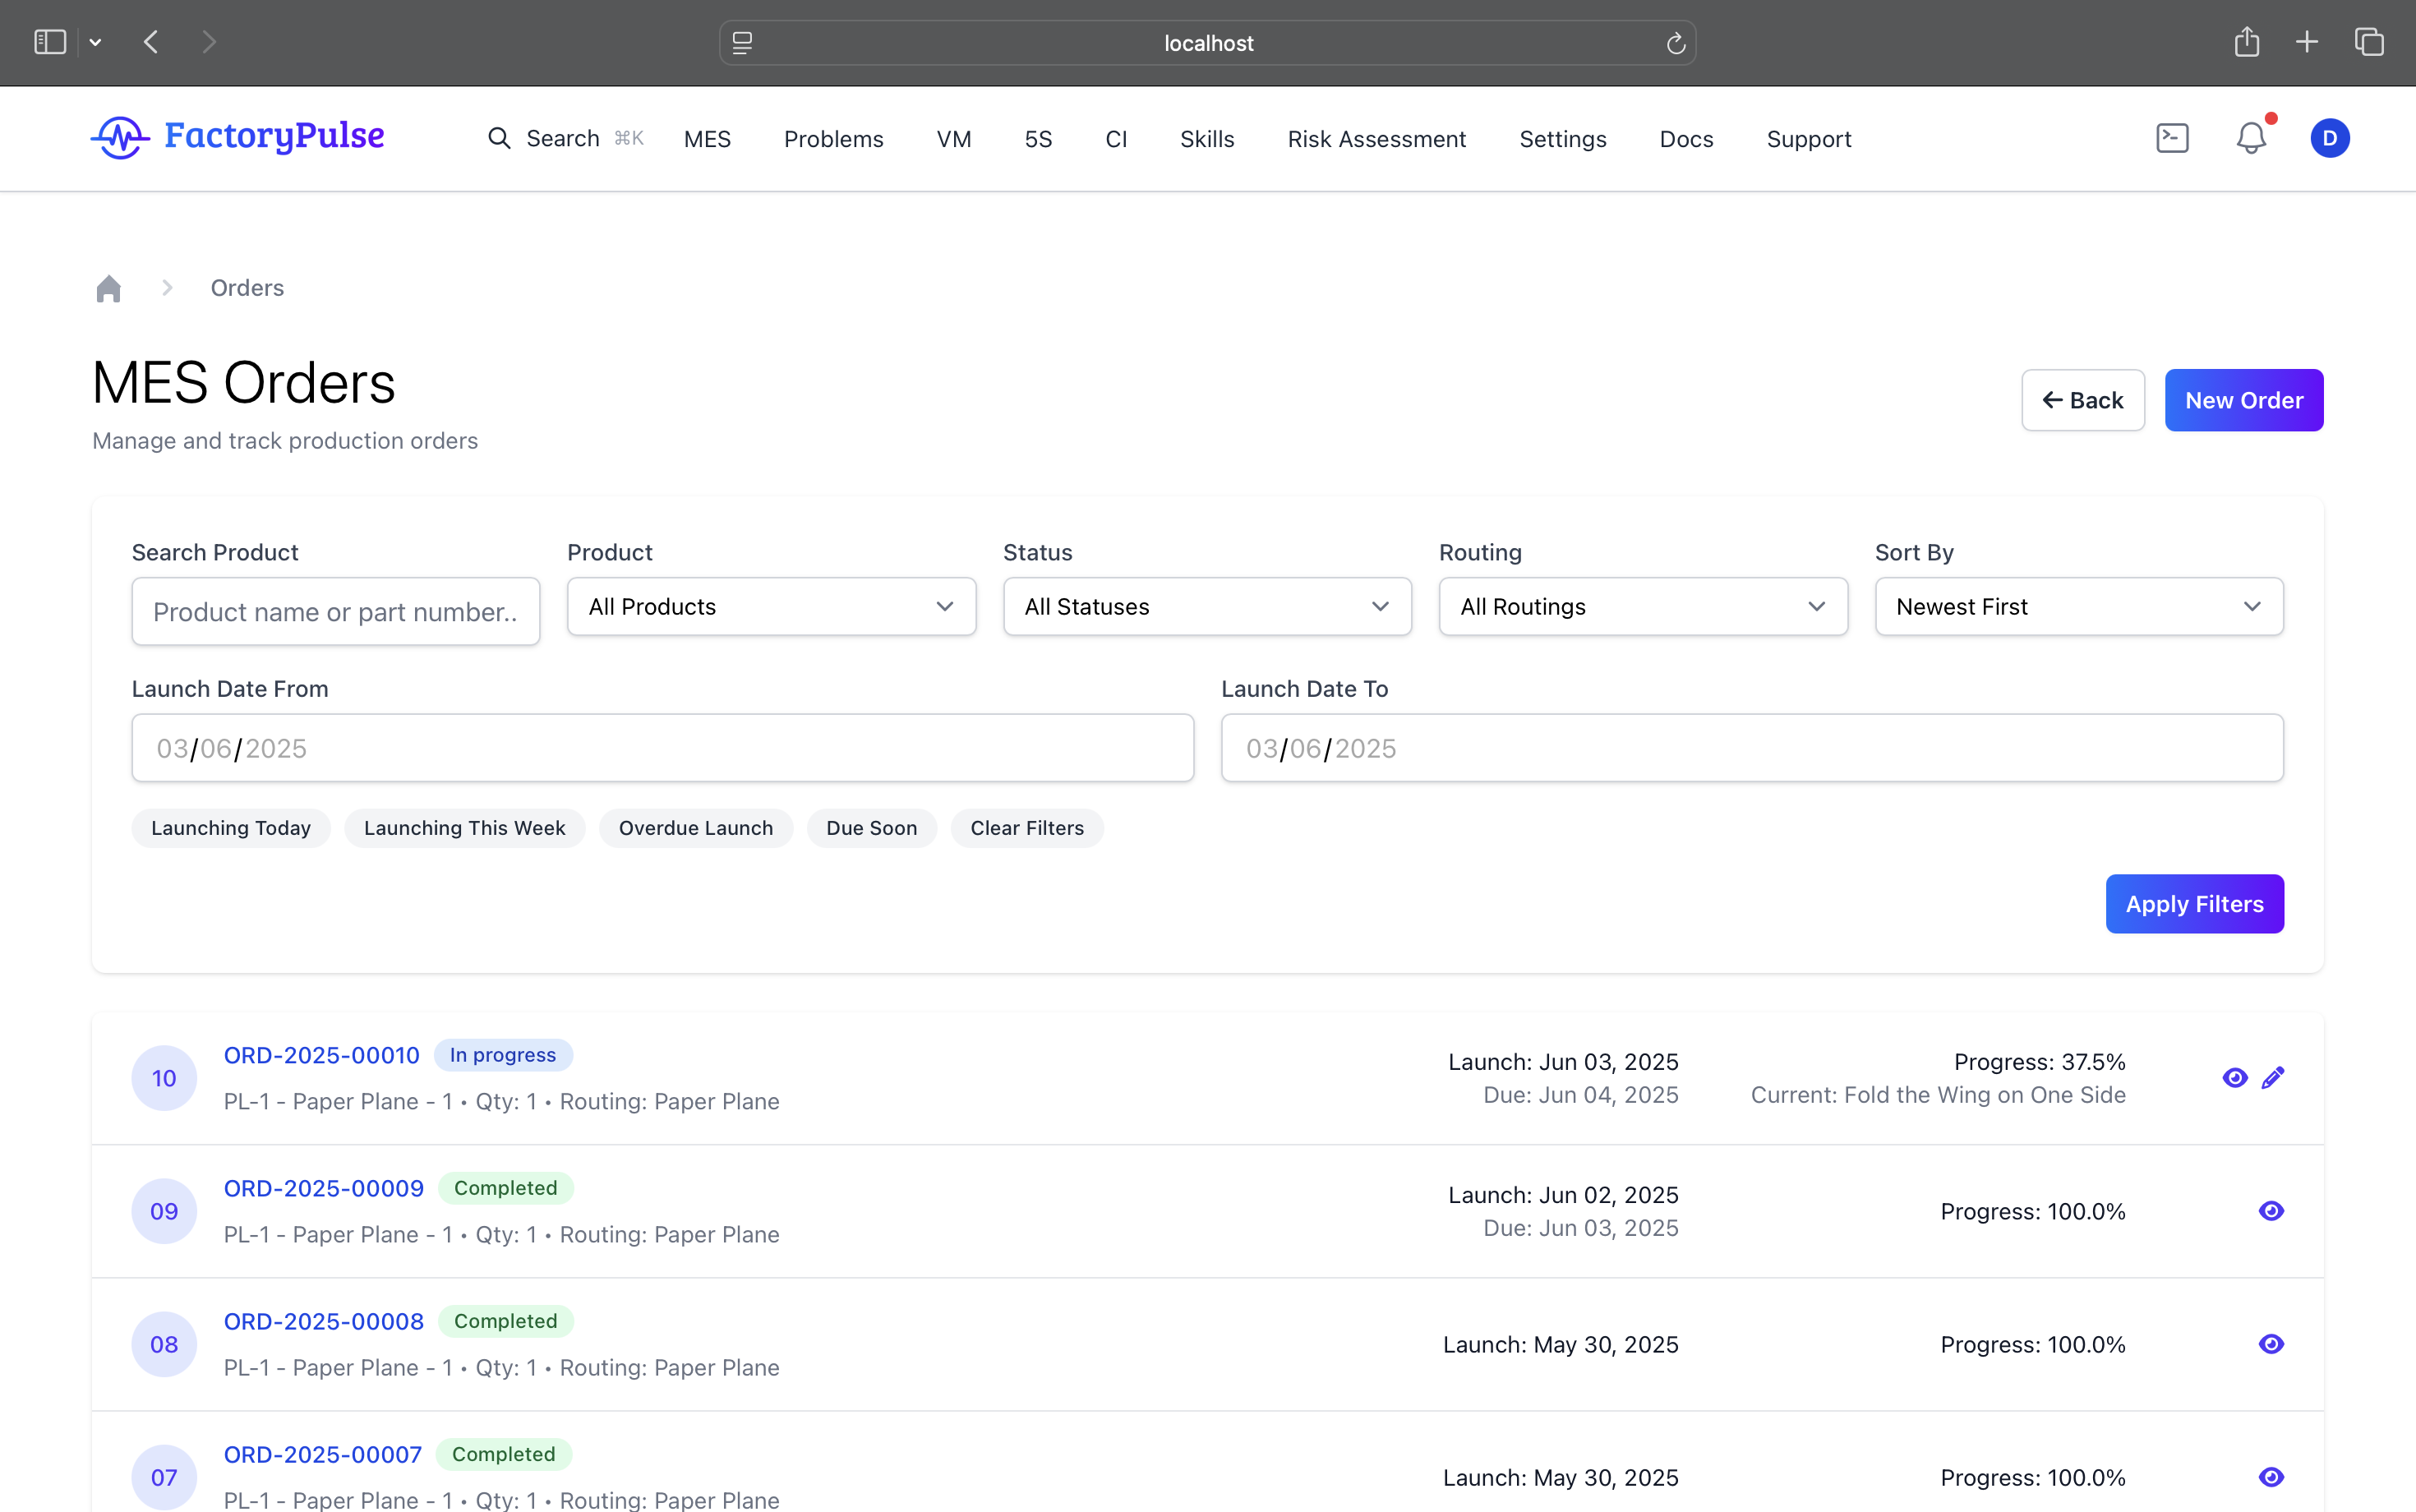Open a new browser tab
This screenshot has width=2416, height=1512.
[2307, 42]
